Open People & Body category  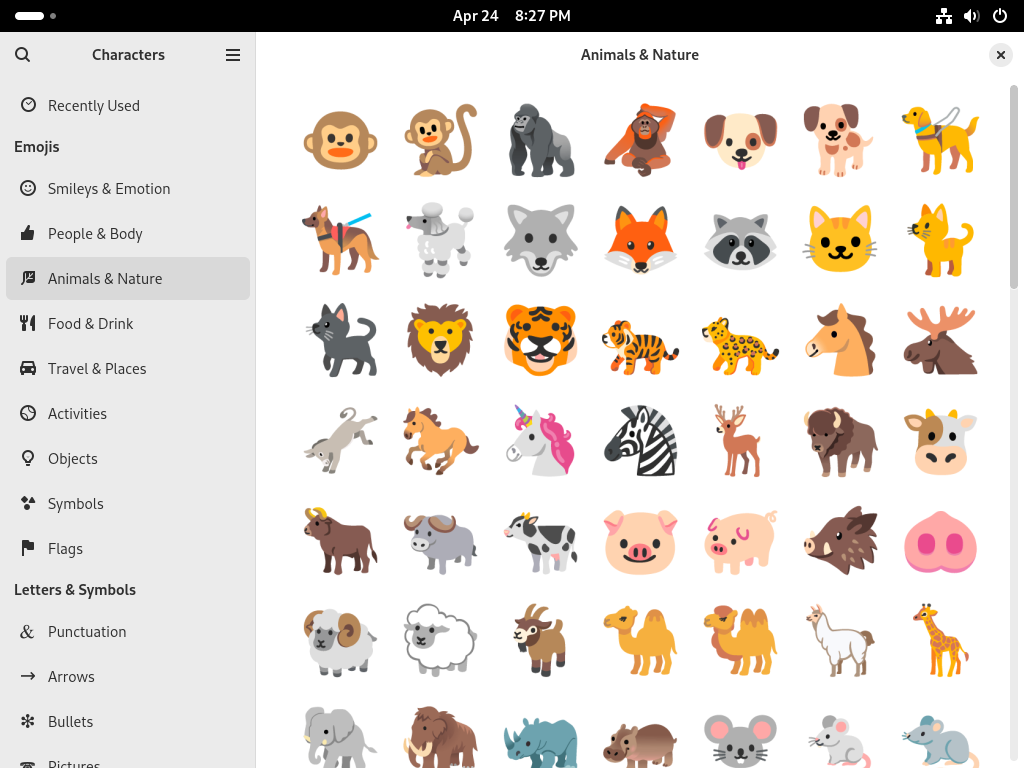(x=128, y=234)
